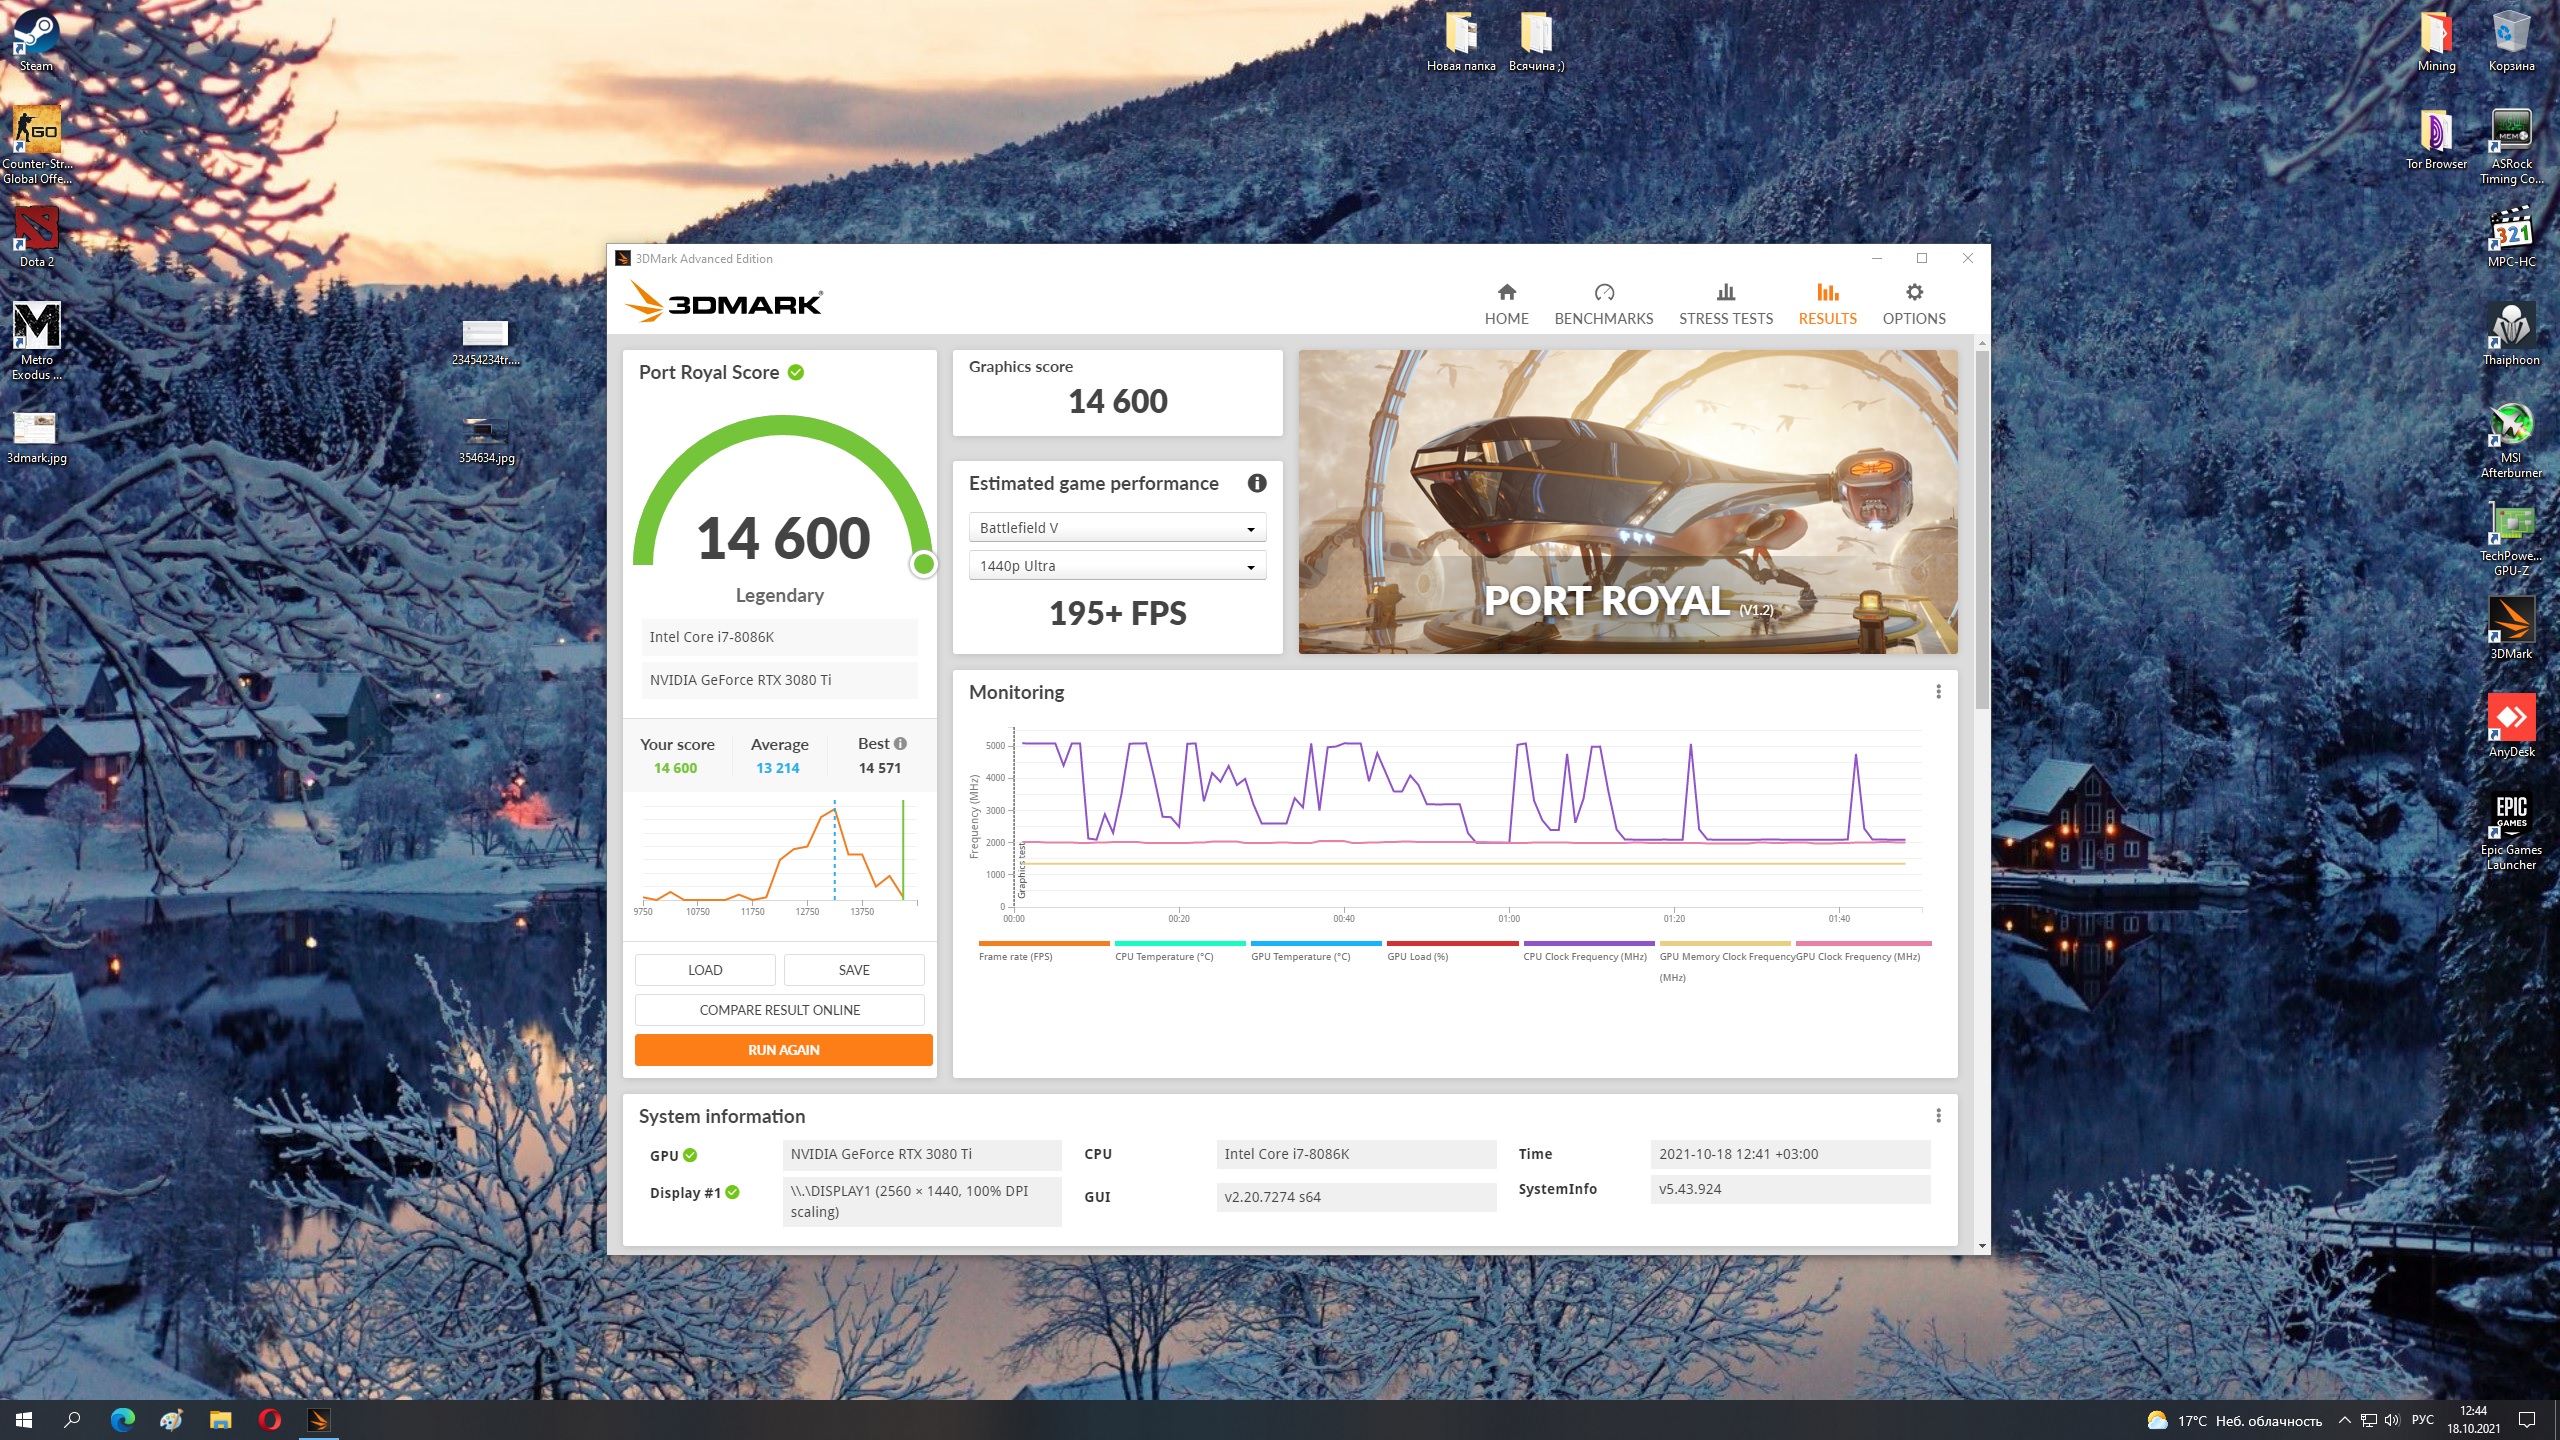Click the green check beside Display #1
The image size is (2560, 1440).
(732, 1192)
